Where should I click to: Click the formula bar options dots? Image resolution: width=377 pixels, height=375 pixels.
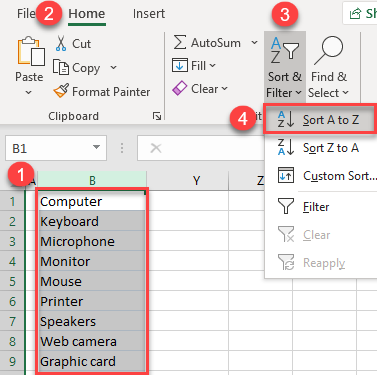(122, 148)
